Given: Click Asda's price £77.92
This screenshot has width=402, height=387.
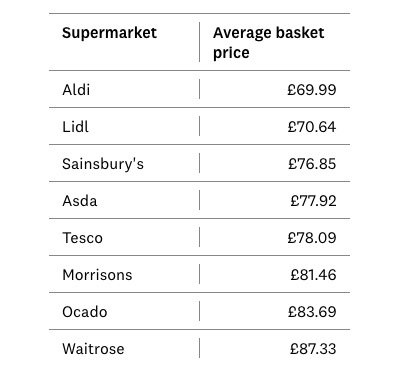Looking at the screenshot, I should [313, 201].
